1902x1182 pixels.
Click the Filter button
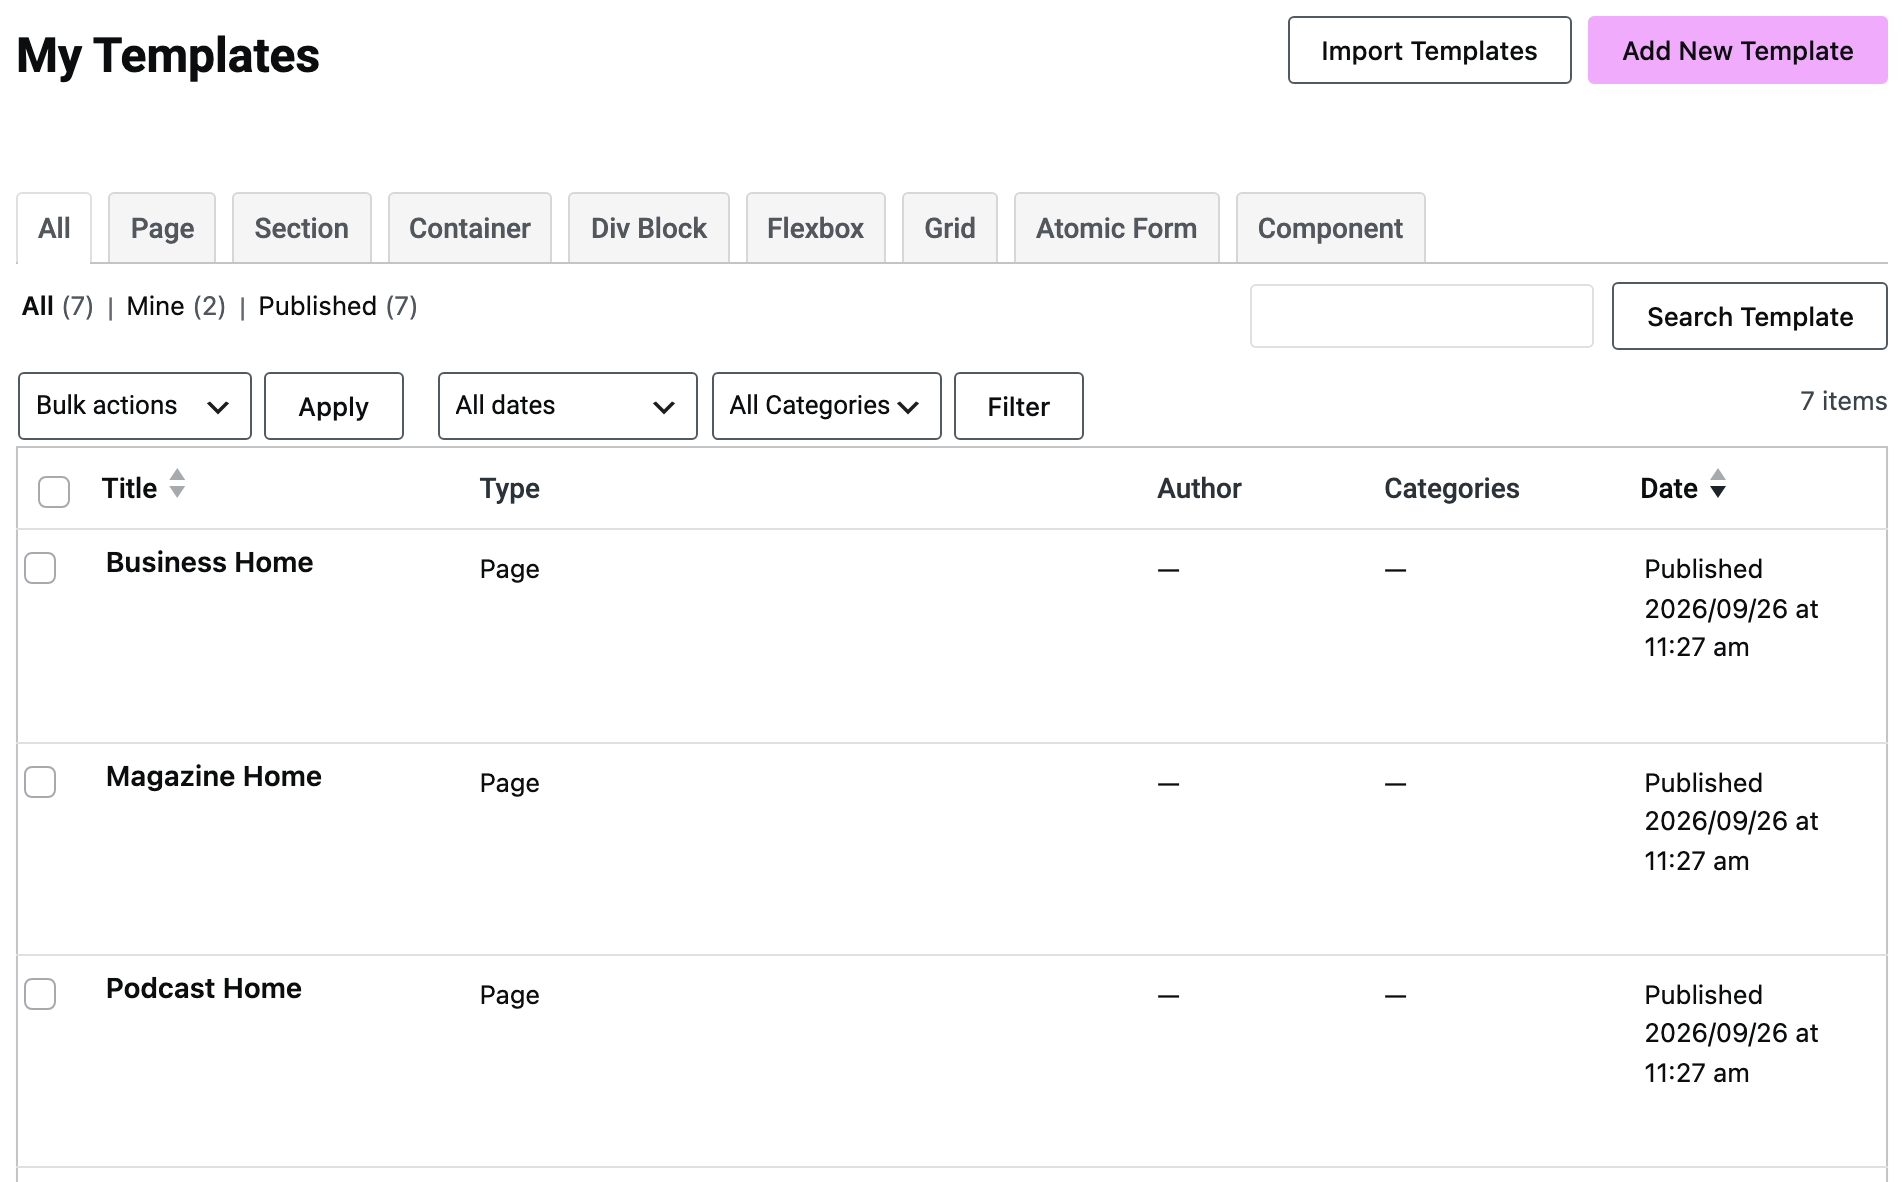[x=1018, y=406]
